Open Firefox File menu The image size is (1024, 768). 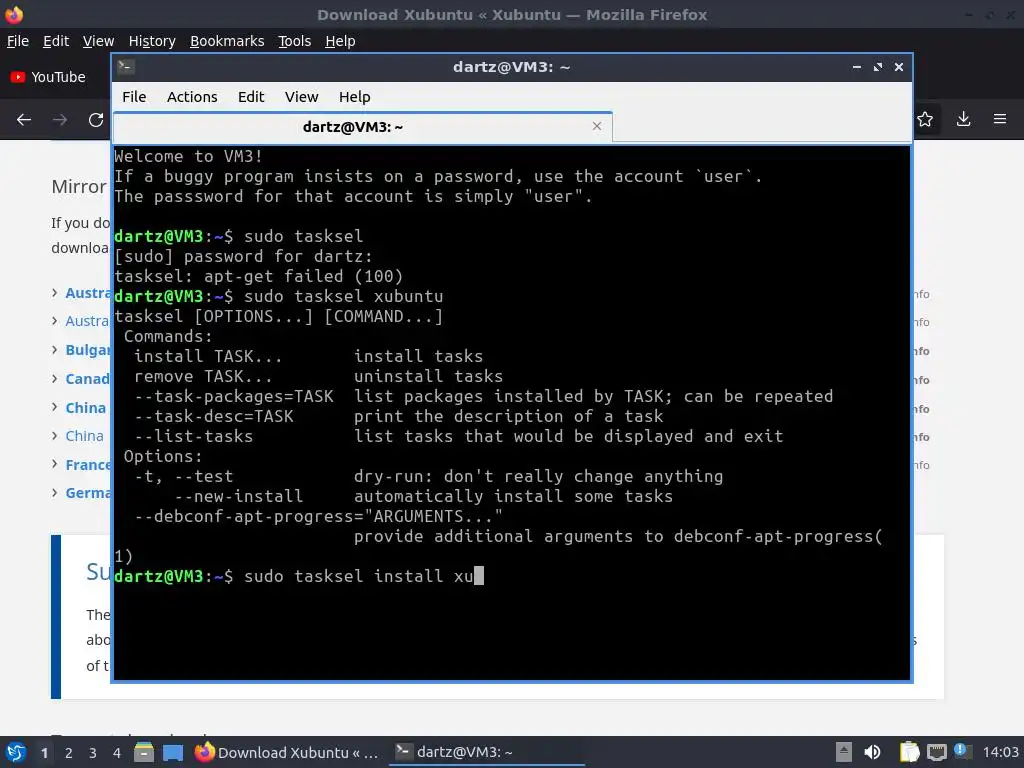coord(18,41)
